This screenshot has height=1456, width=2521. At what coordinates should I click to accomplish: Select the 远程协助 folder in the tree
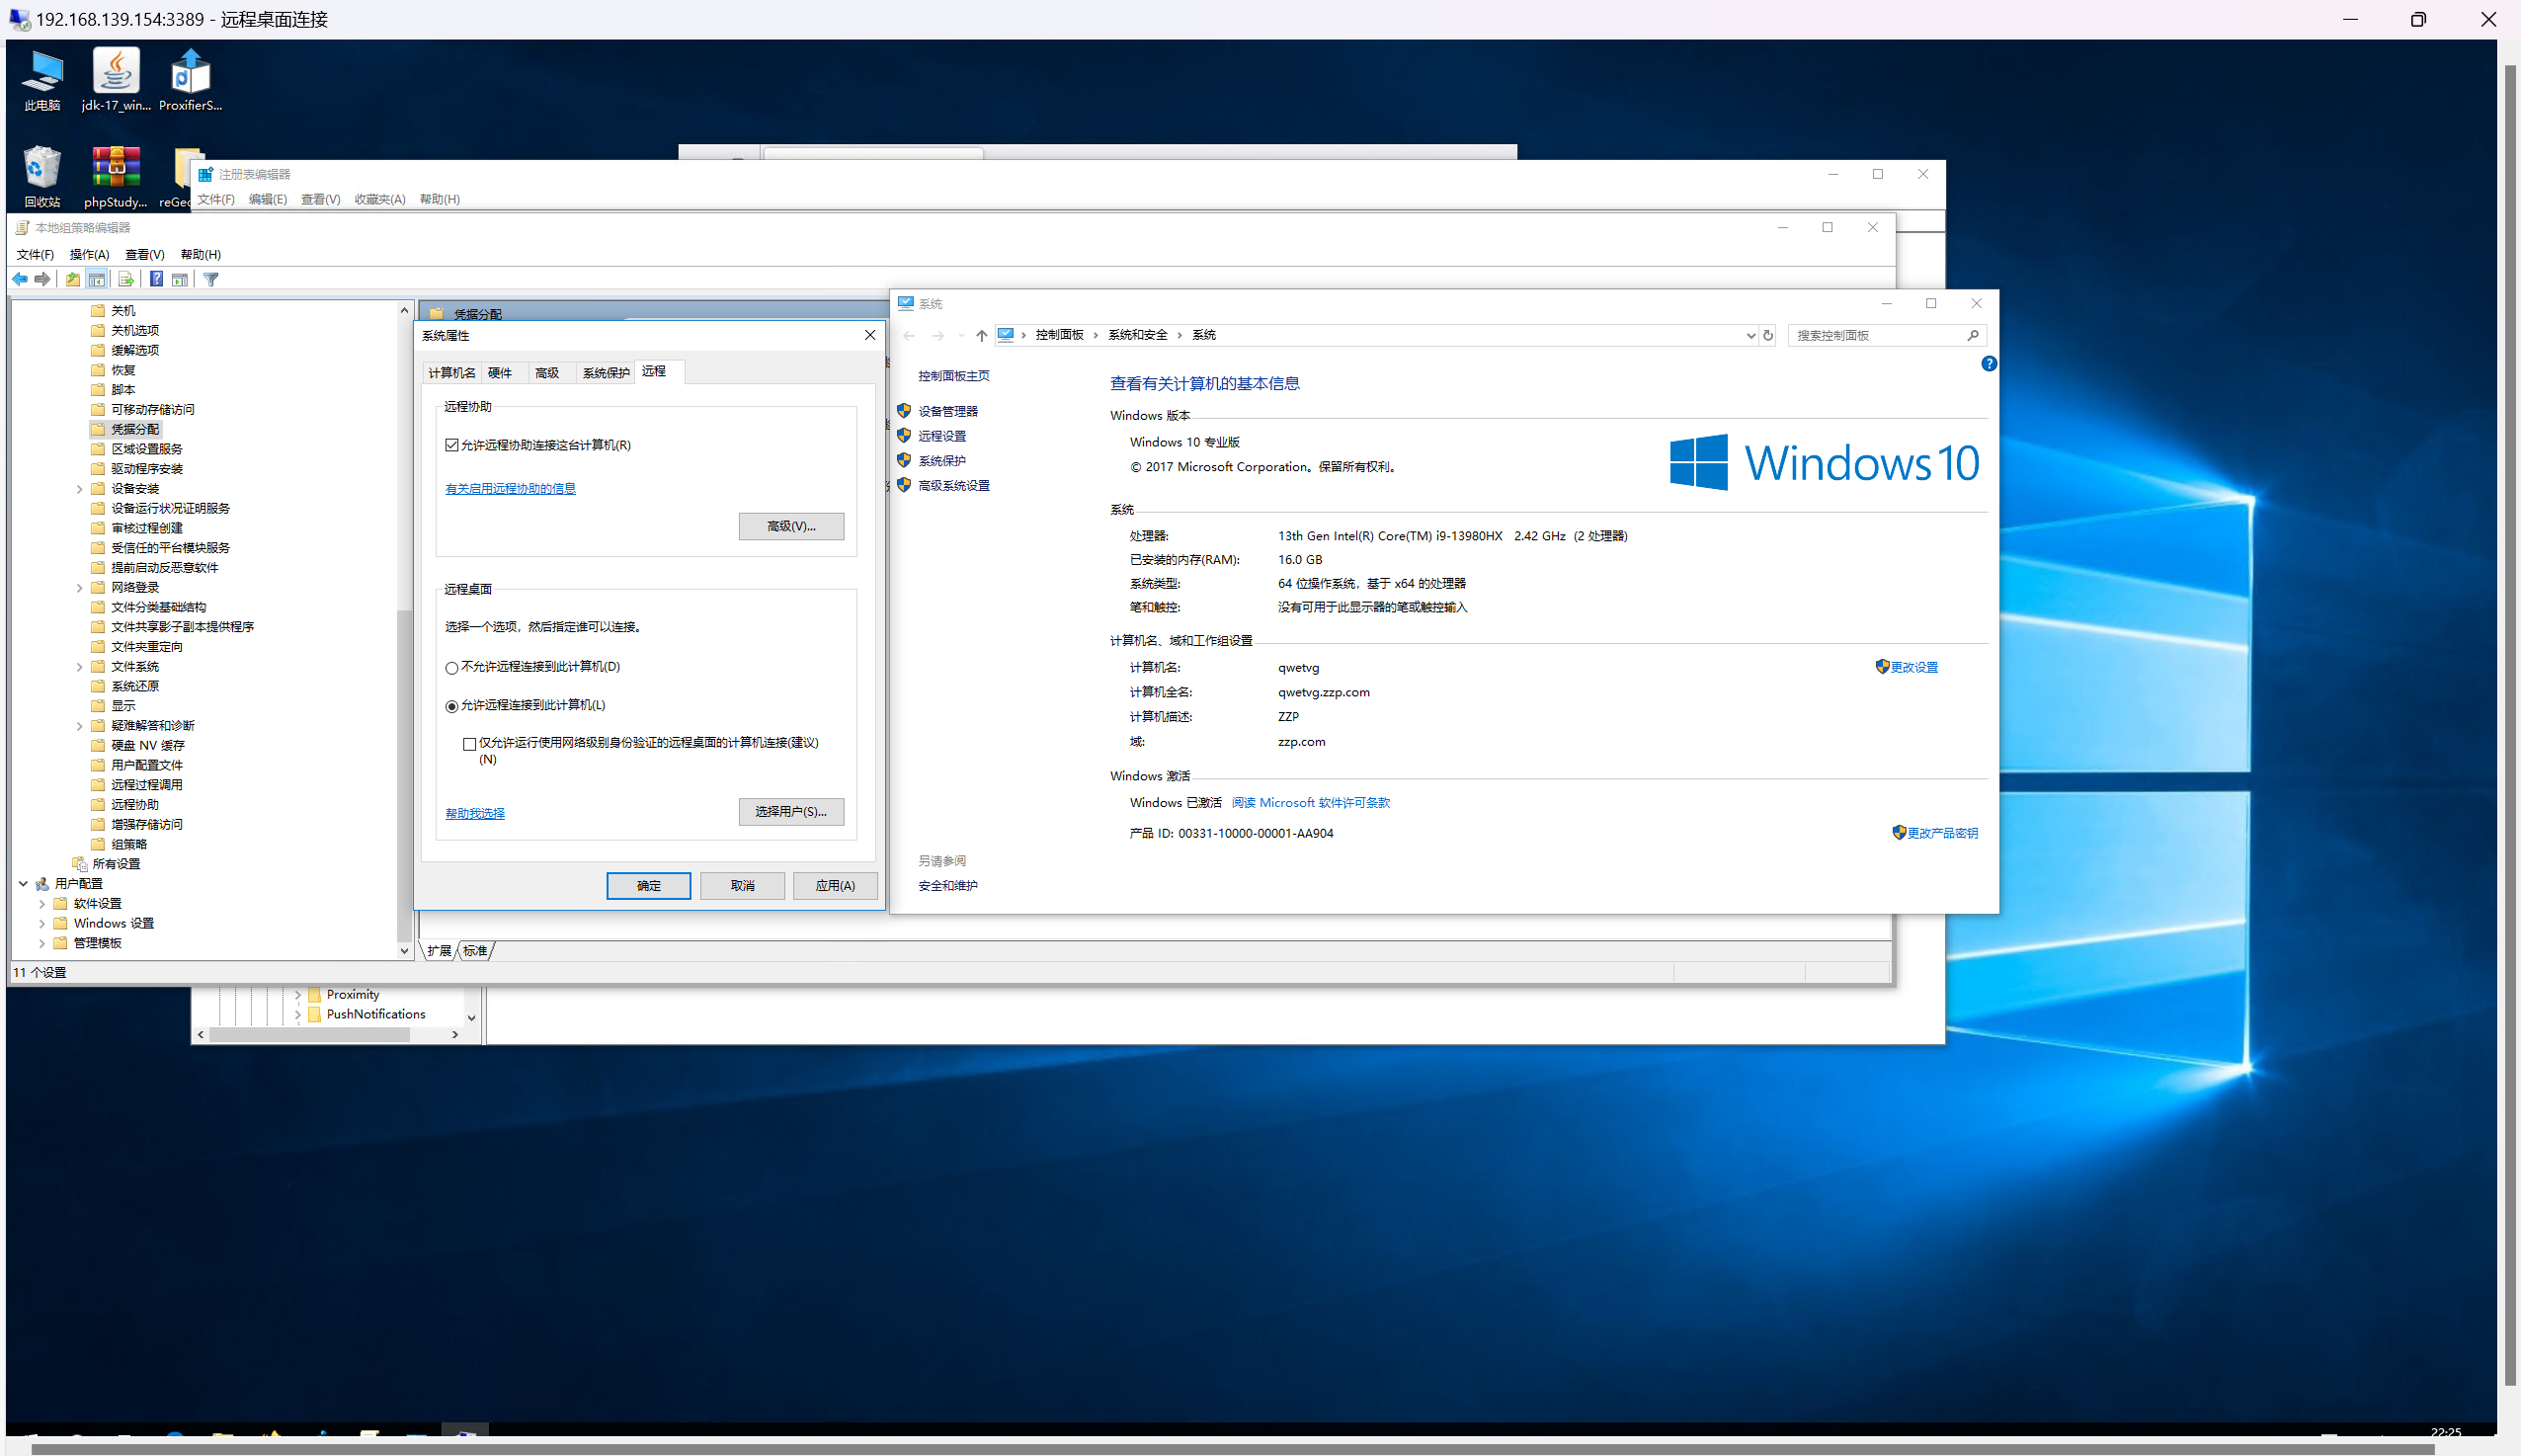(135, 805)
